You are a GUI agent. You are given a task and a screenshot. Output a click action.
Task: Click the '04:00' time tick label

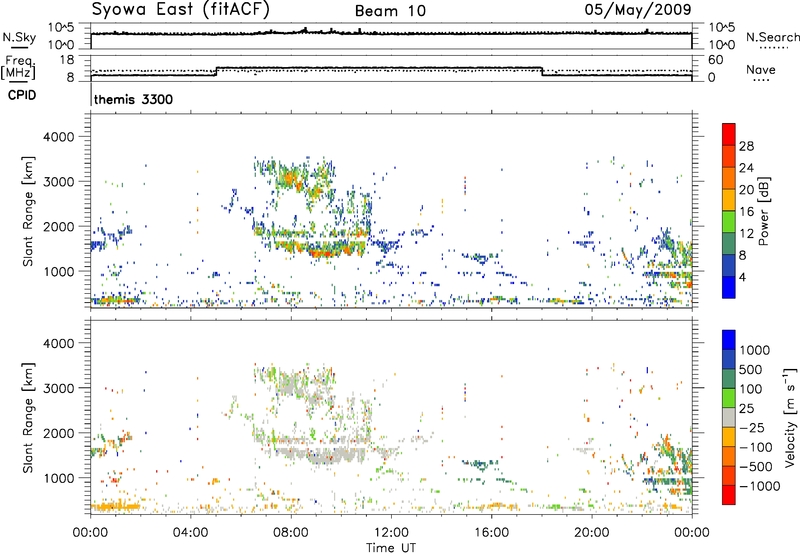[190, 533]
